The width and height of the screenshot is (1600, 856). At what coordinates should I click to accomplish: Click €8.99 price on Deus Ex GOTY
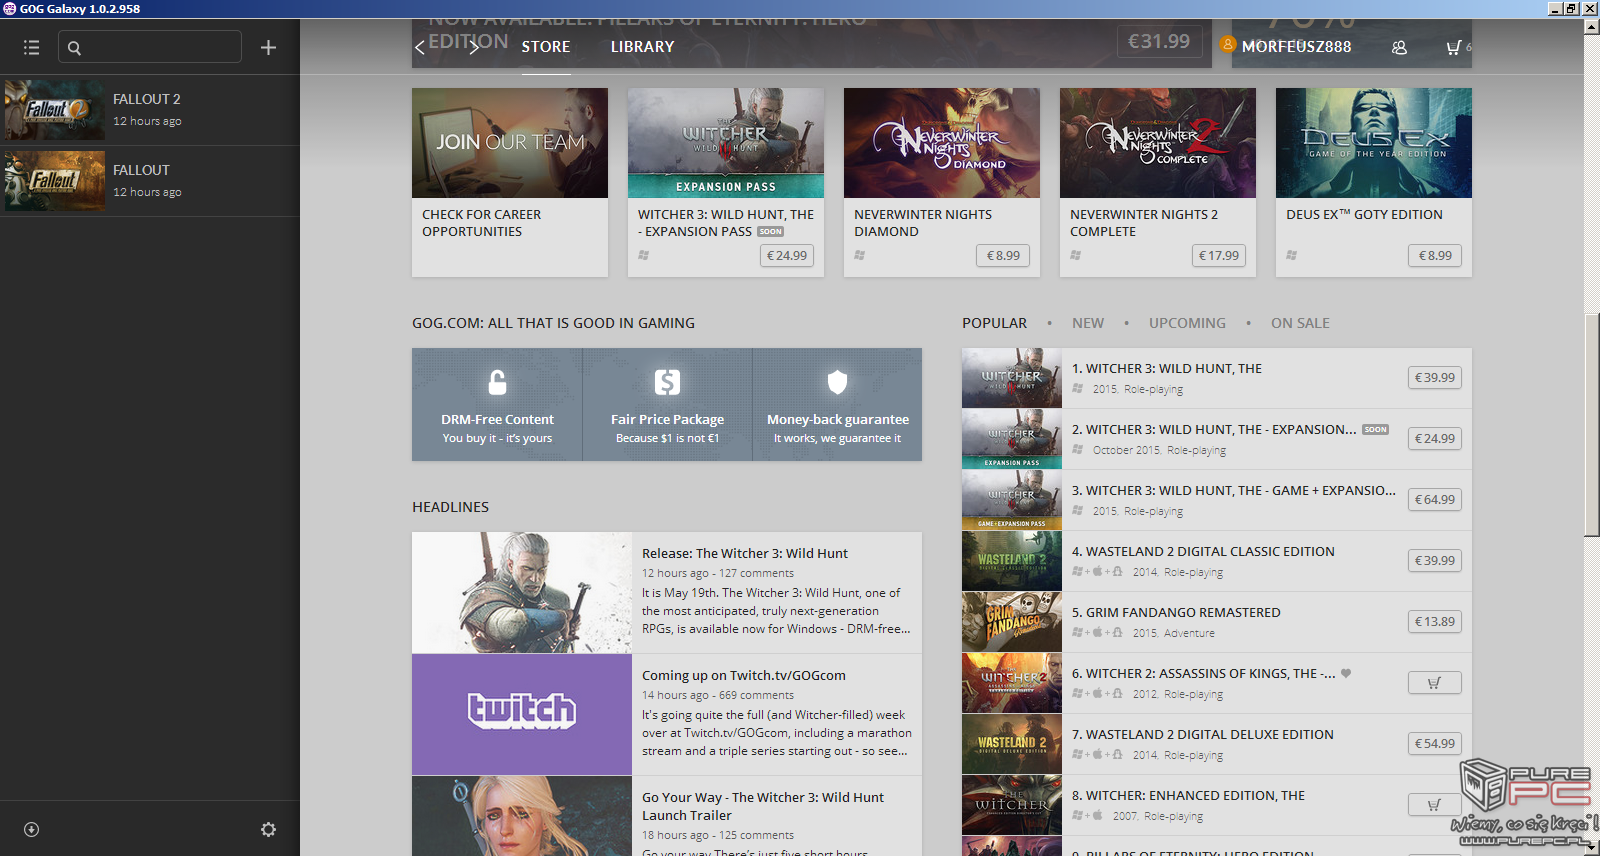click(x=1435, y=256)
